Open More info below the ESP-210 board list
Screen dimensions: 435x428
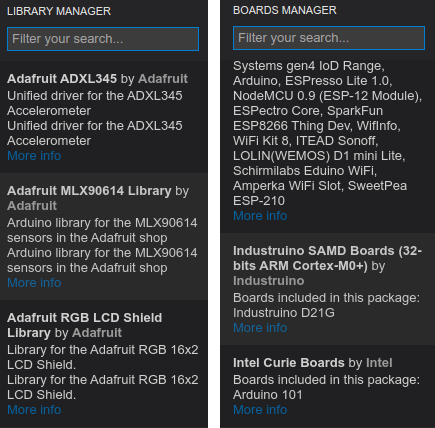click(260, 216)
